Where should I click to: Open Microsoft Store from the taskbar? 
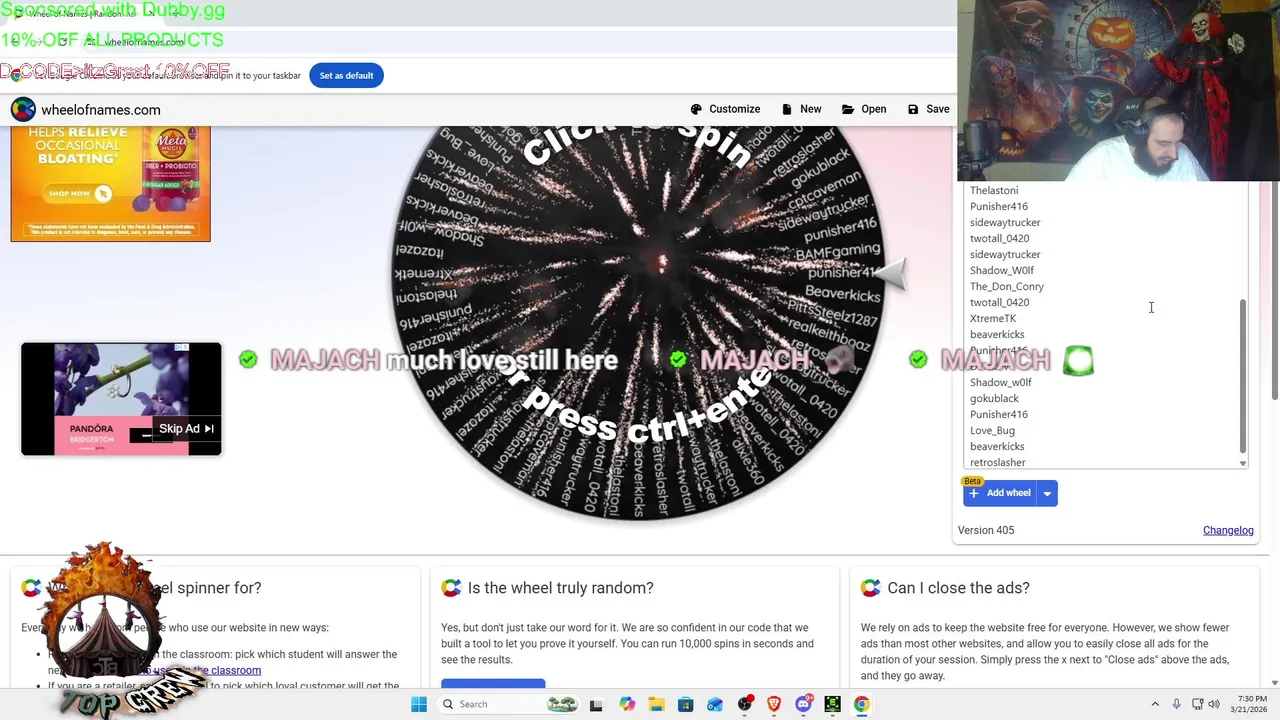685,704
